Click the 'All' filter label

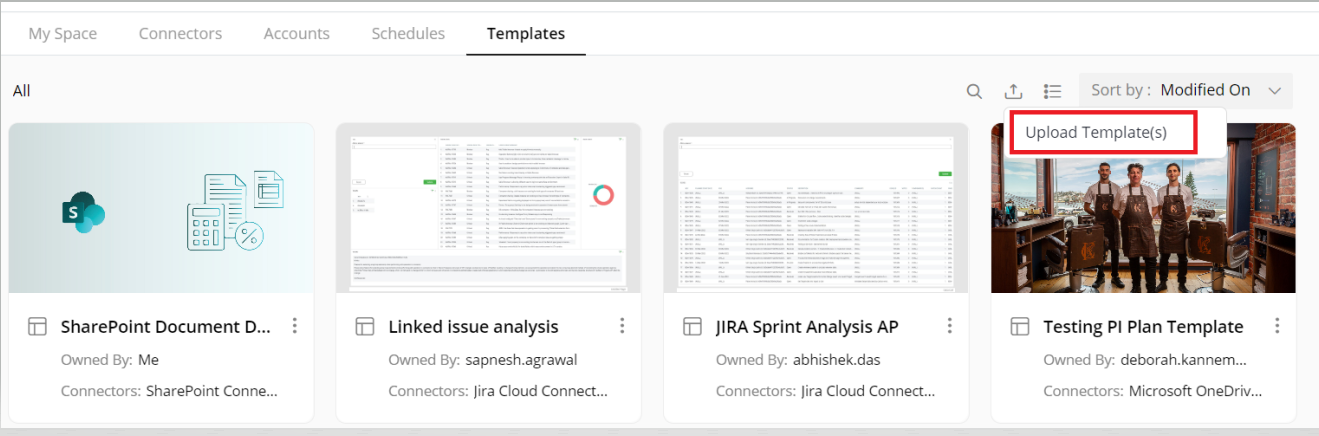pos(22,91)
